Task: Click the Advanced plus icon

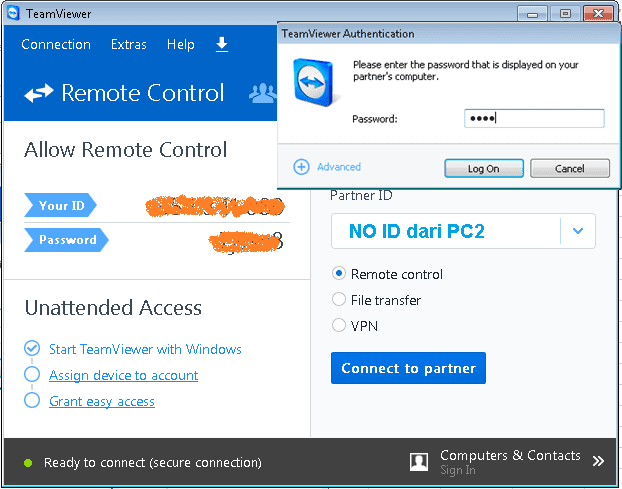Action: click(301, 167)
